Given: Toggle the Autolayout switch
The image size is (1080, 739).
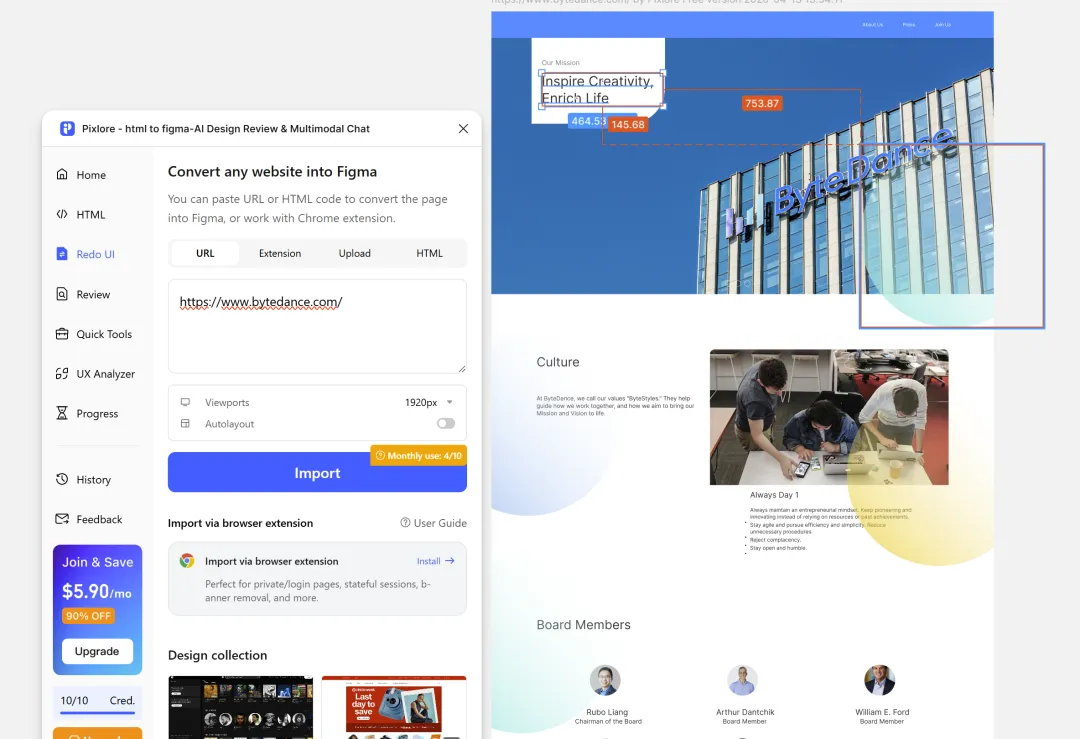Looking at the screenshot, I should point(446,424).
